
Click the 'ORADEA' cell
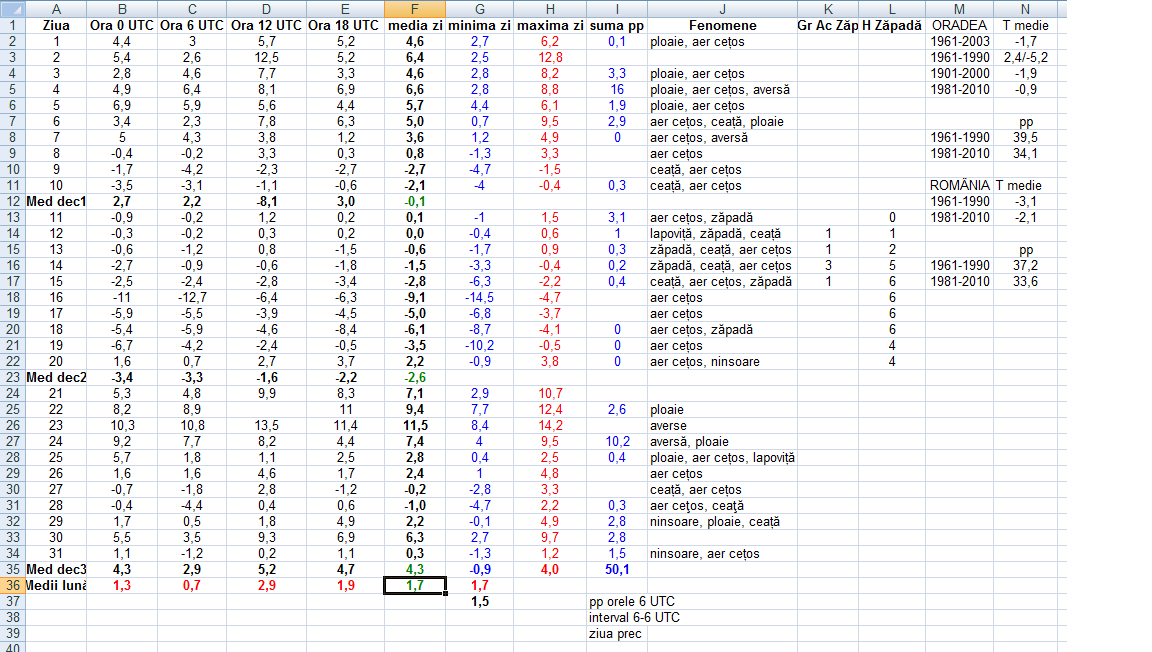click(x=959, y=26)
